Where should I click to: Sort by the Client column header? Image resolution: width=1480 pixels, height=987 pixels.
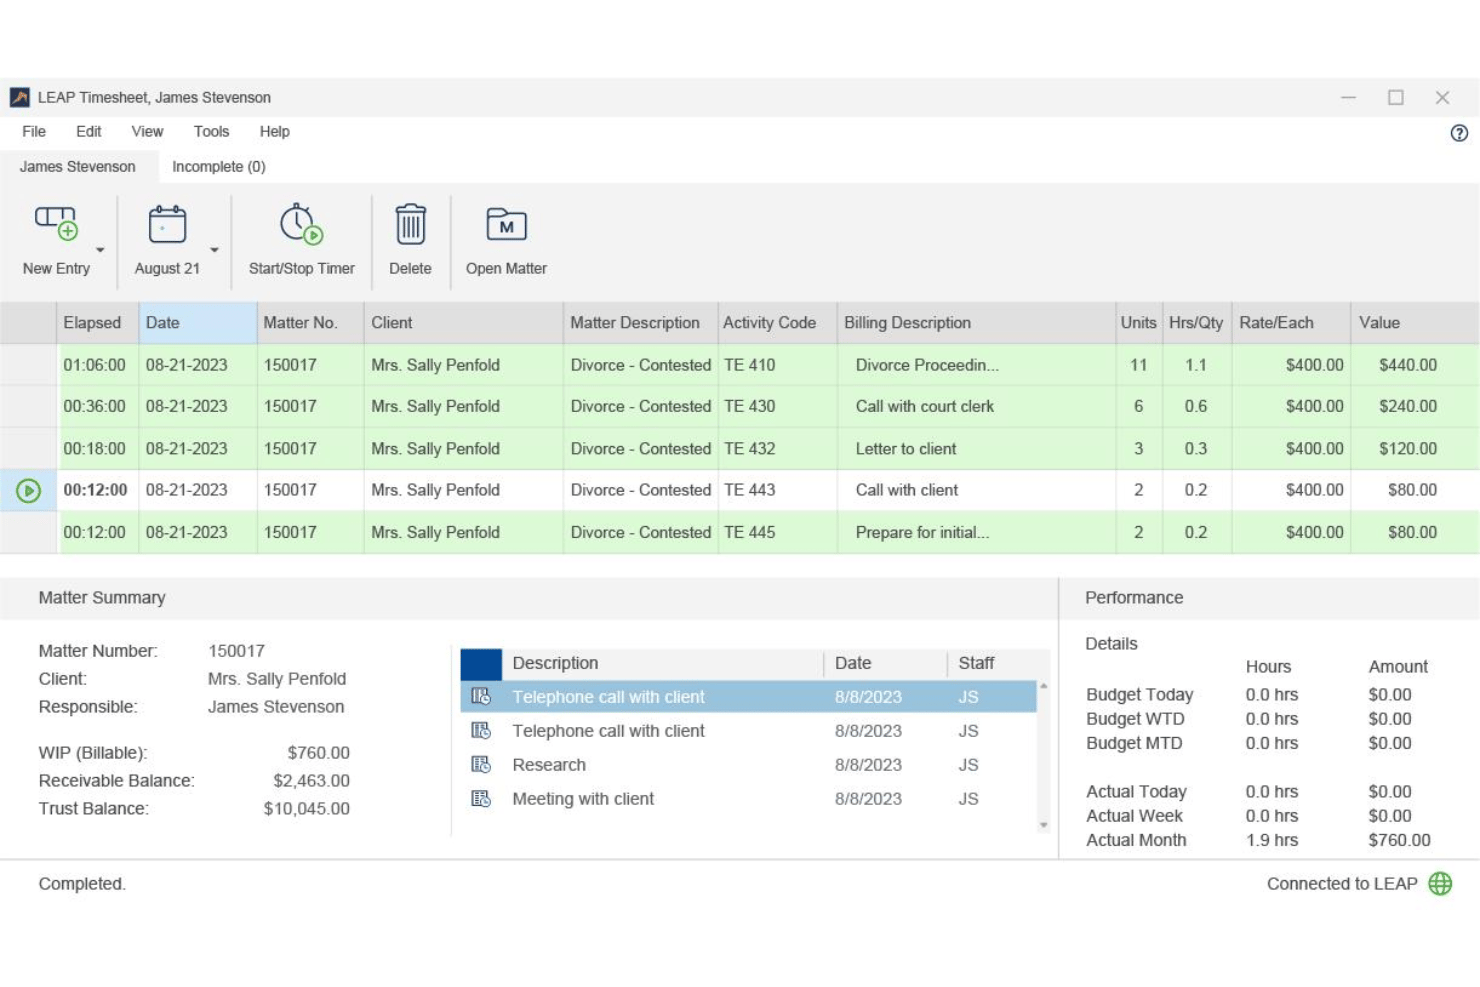463,323
